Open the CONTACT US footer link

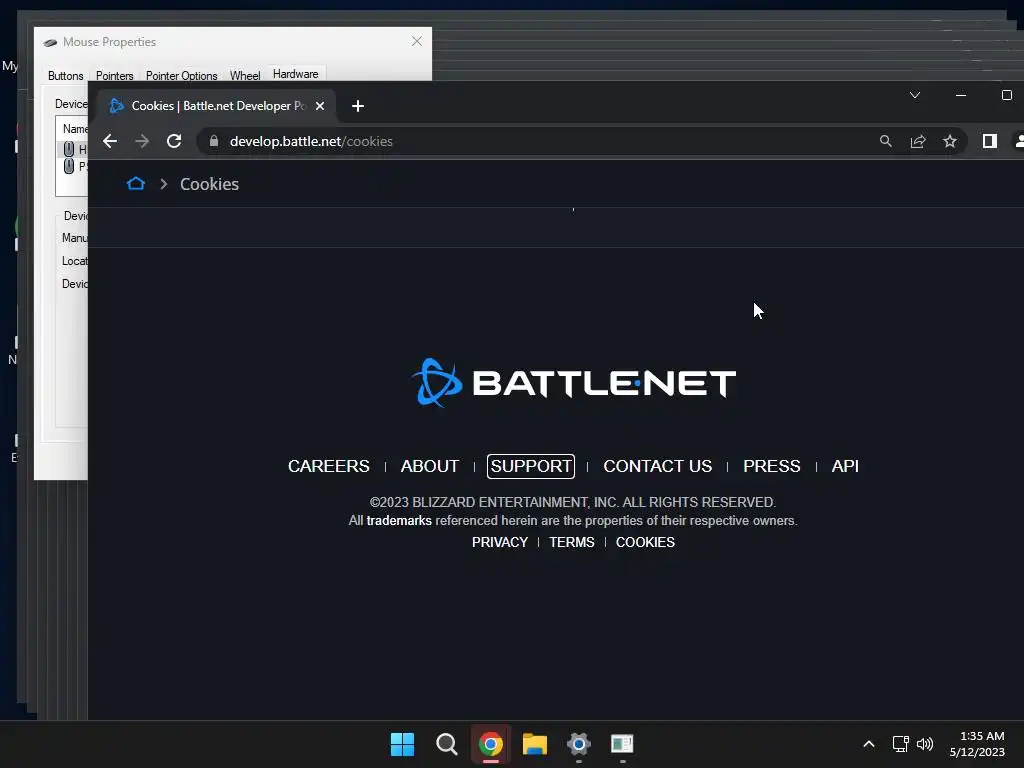coord(658,466)
